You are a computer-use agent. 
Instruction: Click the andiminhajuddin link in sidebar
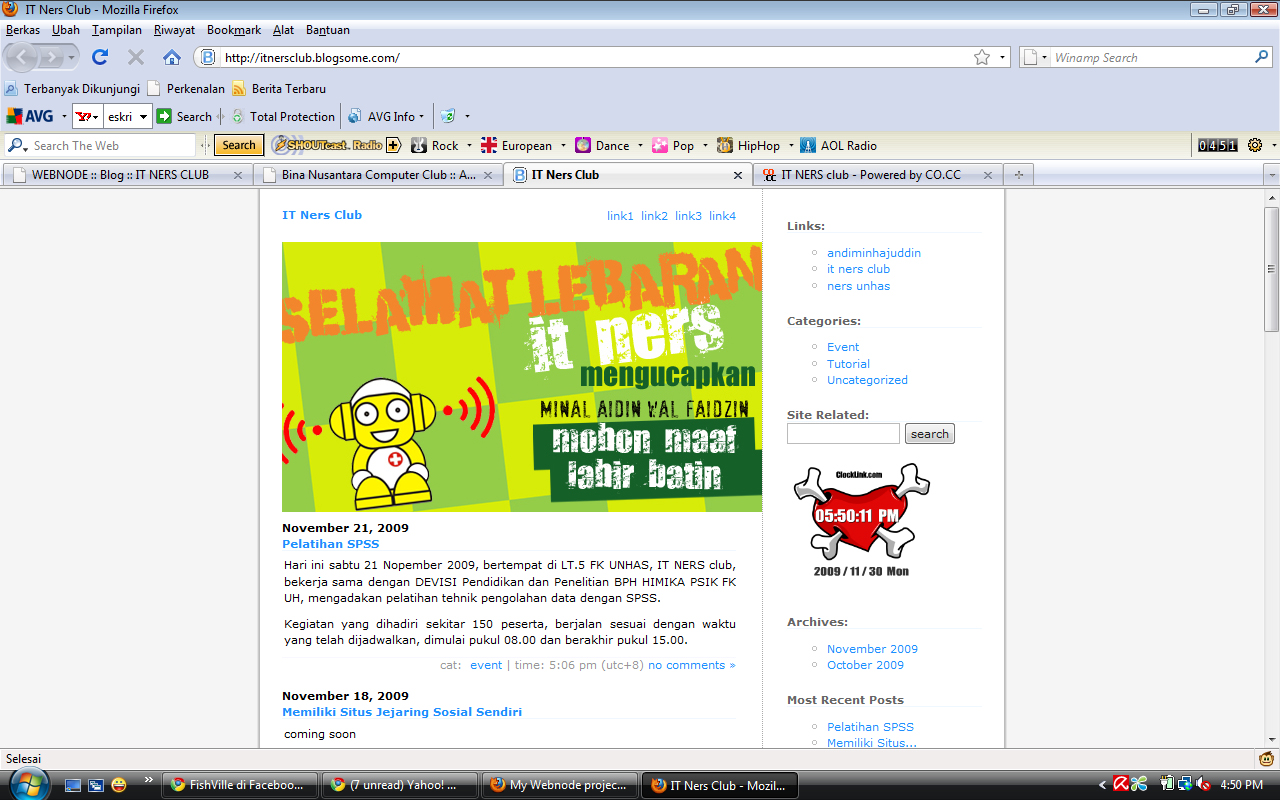click(x=873, y=253)
